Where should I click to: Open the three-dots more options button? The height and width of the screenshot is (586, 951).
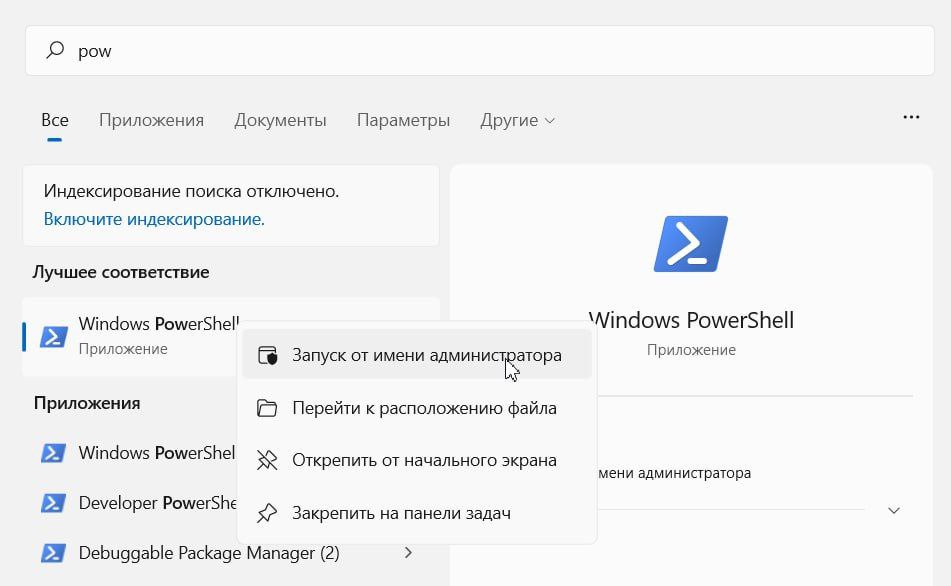(x=911, y=117)
